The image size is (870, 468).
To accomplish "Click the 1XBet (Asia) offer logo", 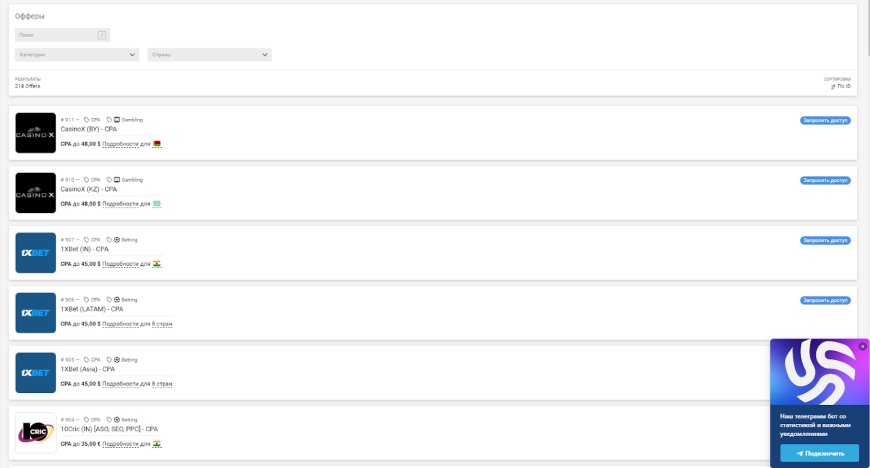I will (x=36, y=373).
